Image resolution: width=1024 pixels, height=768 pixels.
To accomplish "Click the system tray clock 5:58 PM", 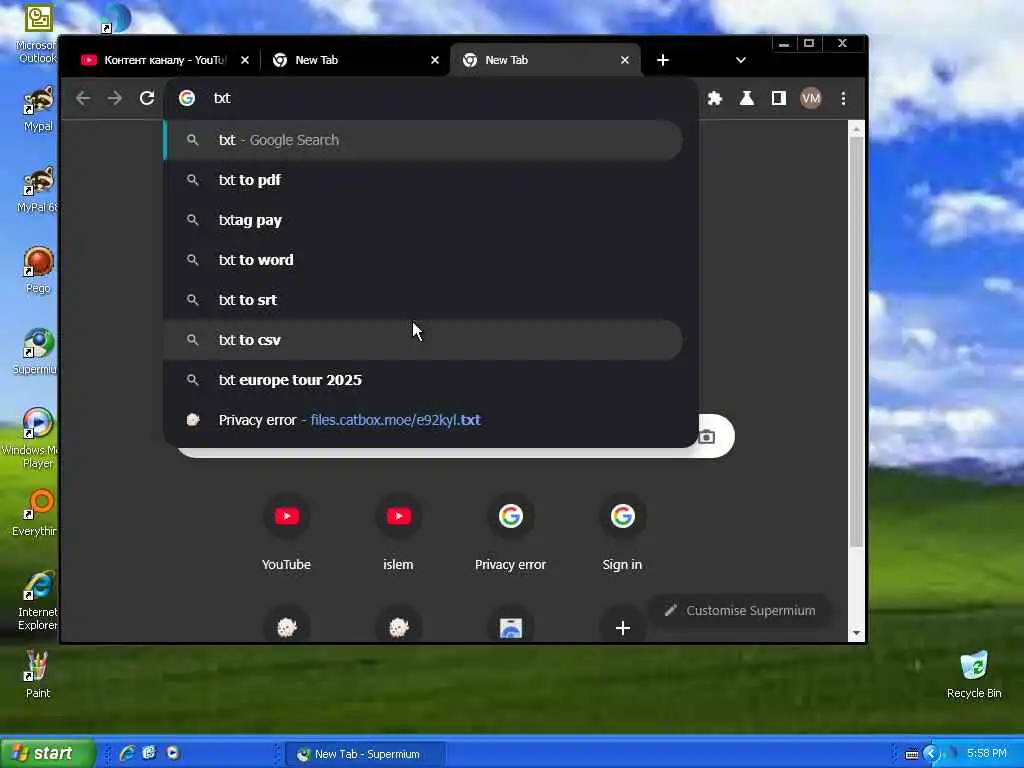I will tap(986, 754).
